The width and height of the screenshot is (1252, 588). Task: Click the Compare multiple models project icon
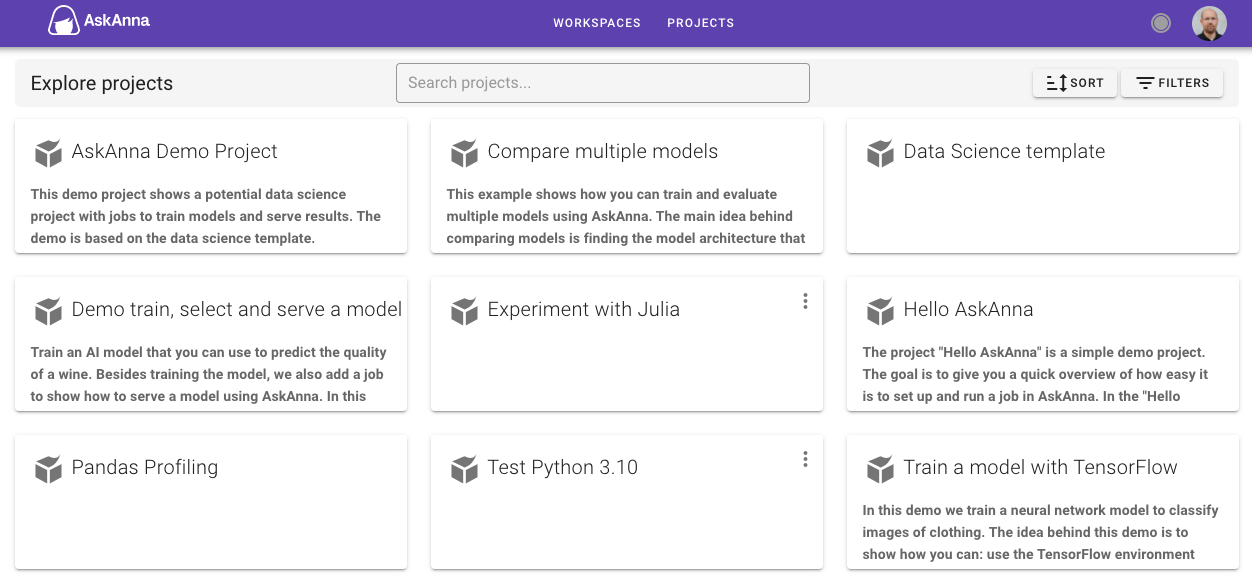(463, 153)
